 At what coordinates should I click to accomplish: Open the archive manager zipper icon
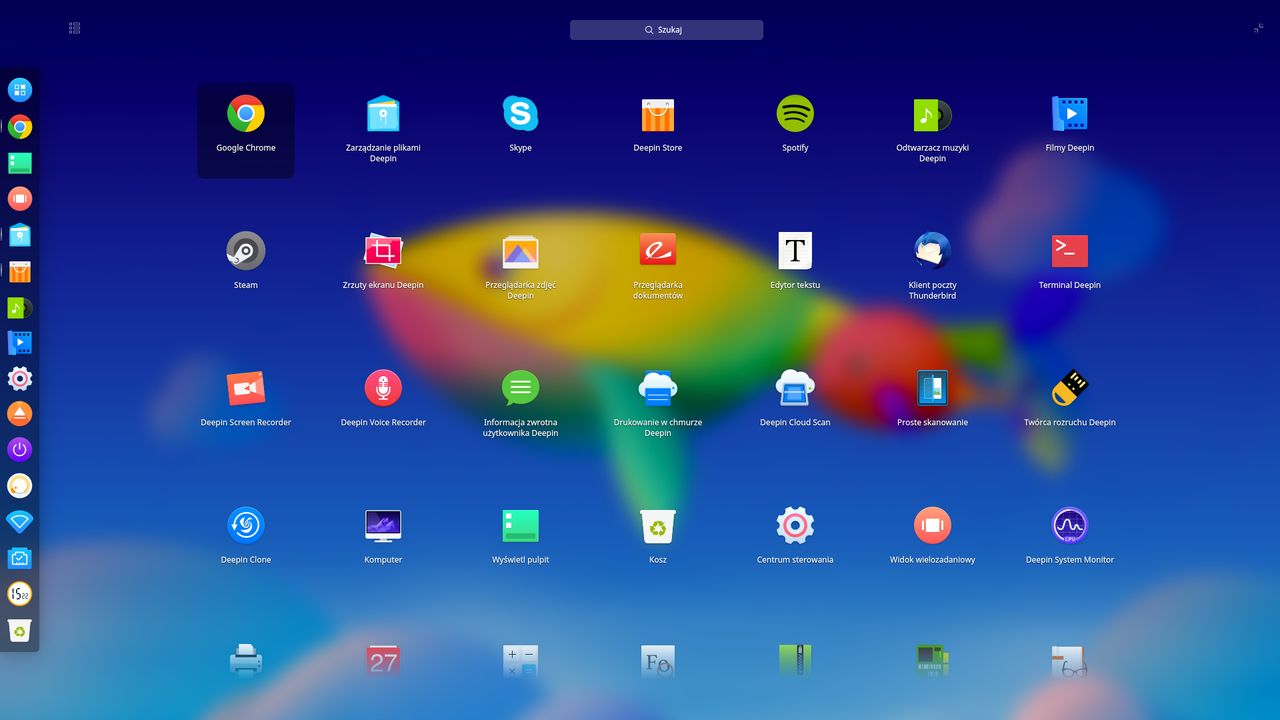click(x=795, y=661)
